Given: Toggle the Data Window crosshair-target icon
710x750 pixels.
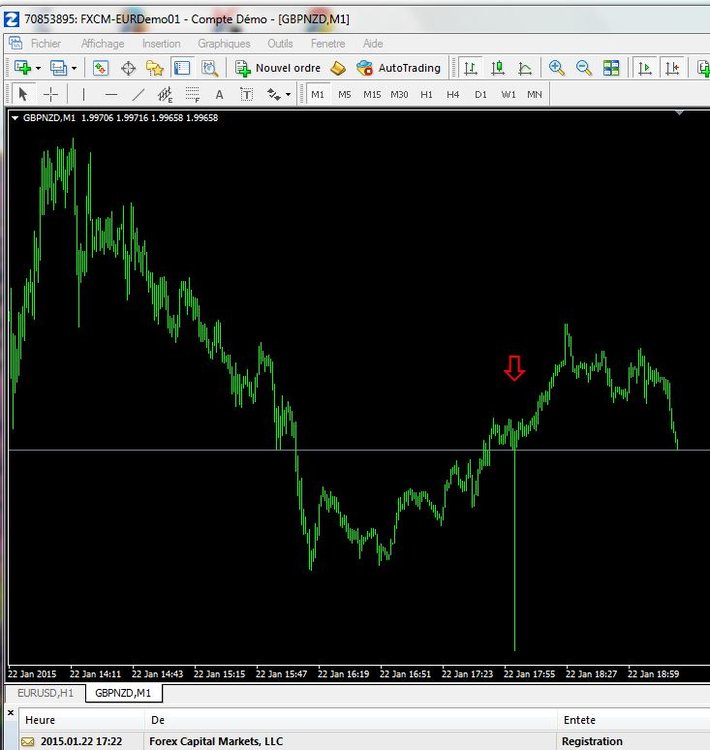Looking at the screenshot, I should click(x=128, y=68).
